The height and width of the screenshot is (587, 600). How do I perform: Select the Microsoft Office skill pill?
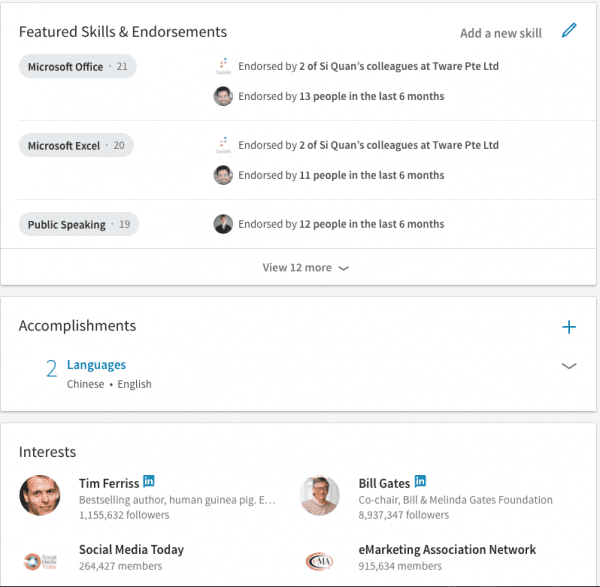point(78,66)
